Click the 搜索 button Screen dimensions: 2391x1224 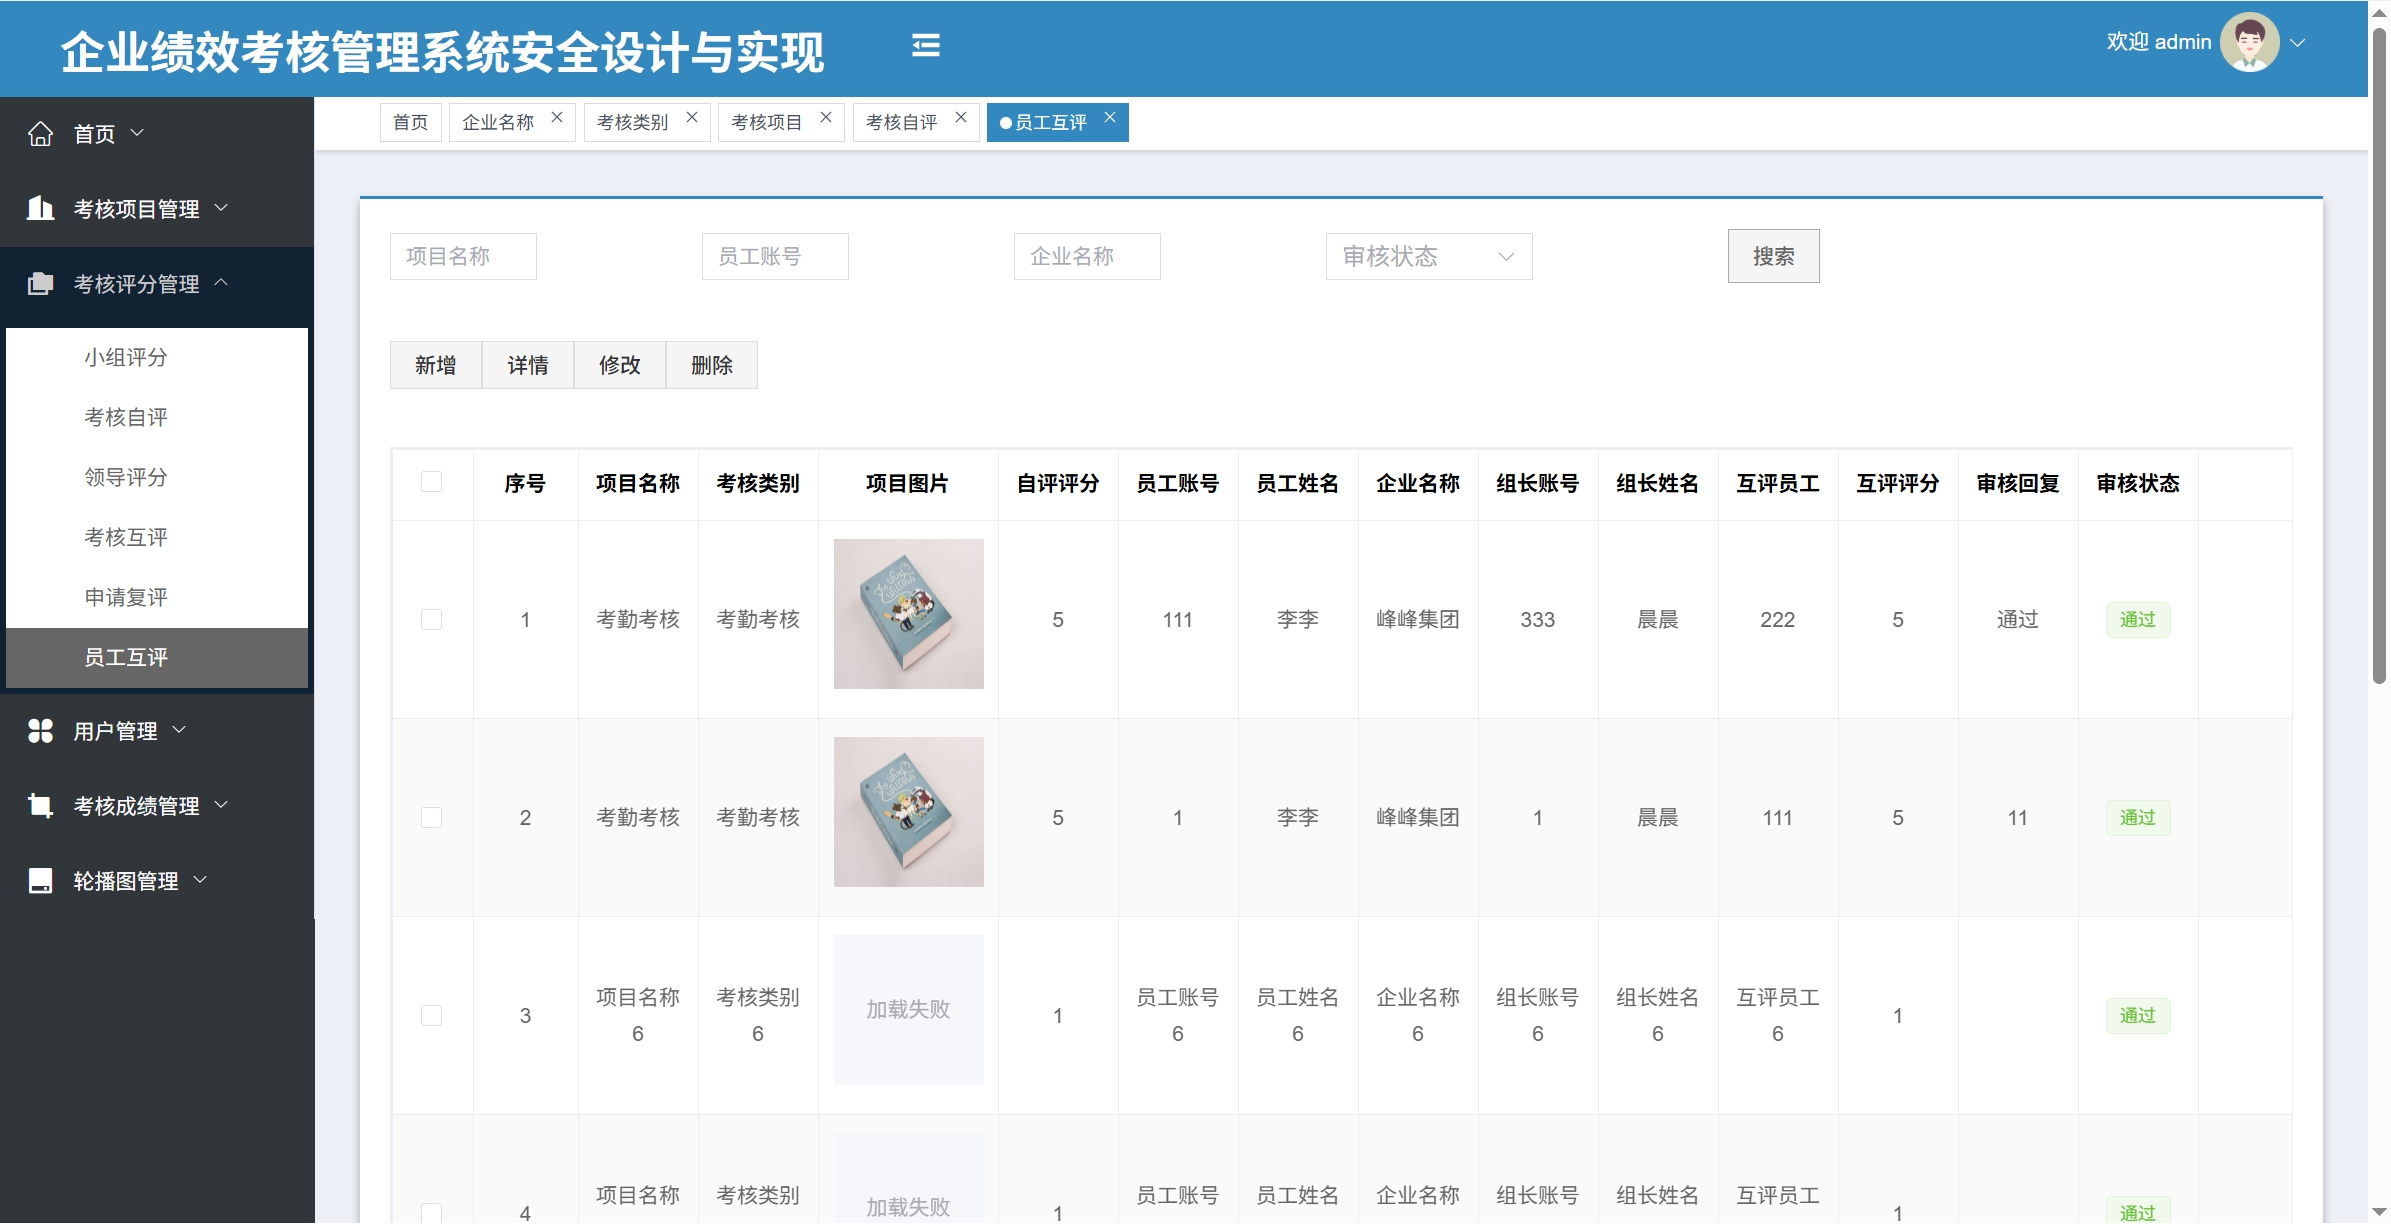tap(1774, 256)
